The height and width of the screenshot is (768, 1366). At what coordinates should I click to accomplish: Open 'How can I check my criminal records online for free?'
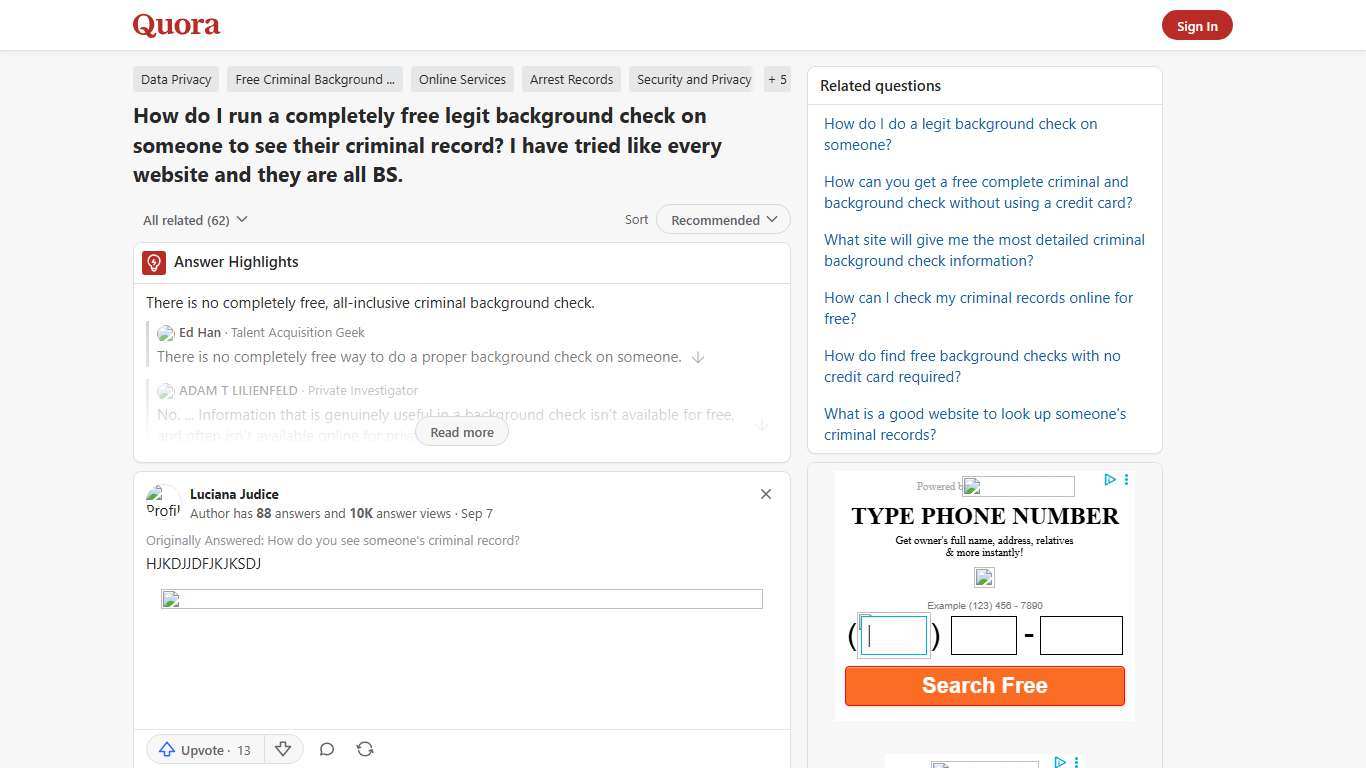(x=978, y=308)
